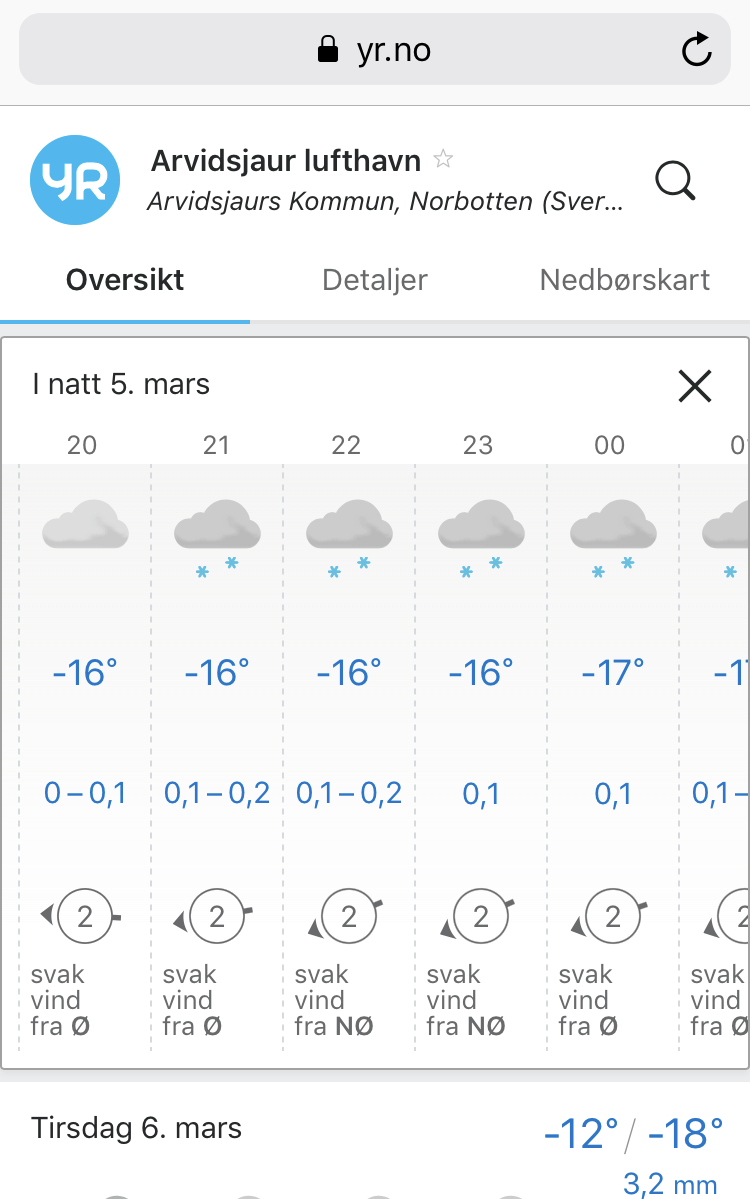Open the Nedbørskart tab

625,280
